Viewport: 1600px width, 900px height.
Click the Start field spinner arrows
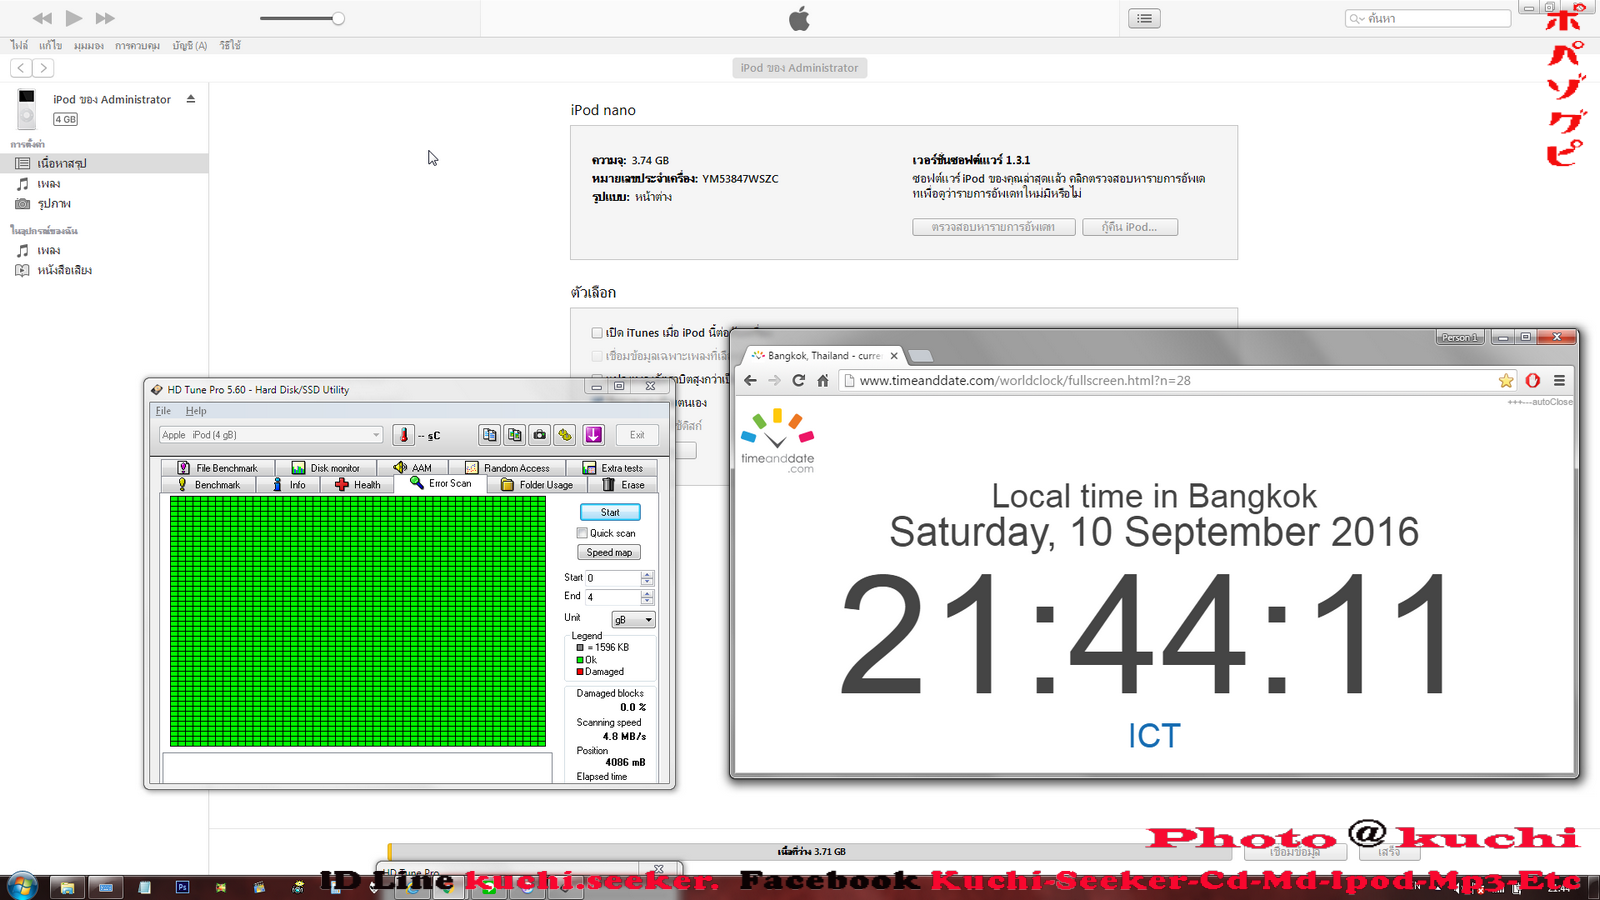(647, 578)
